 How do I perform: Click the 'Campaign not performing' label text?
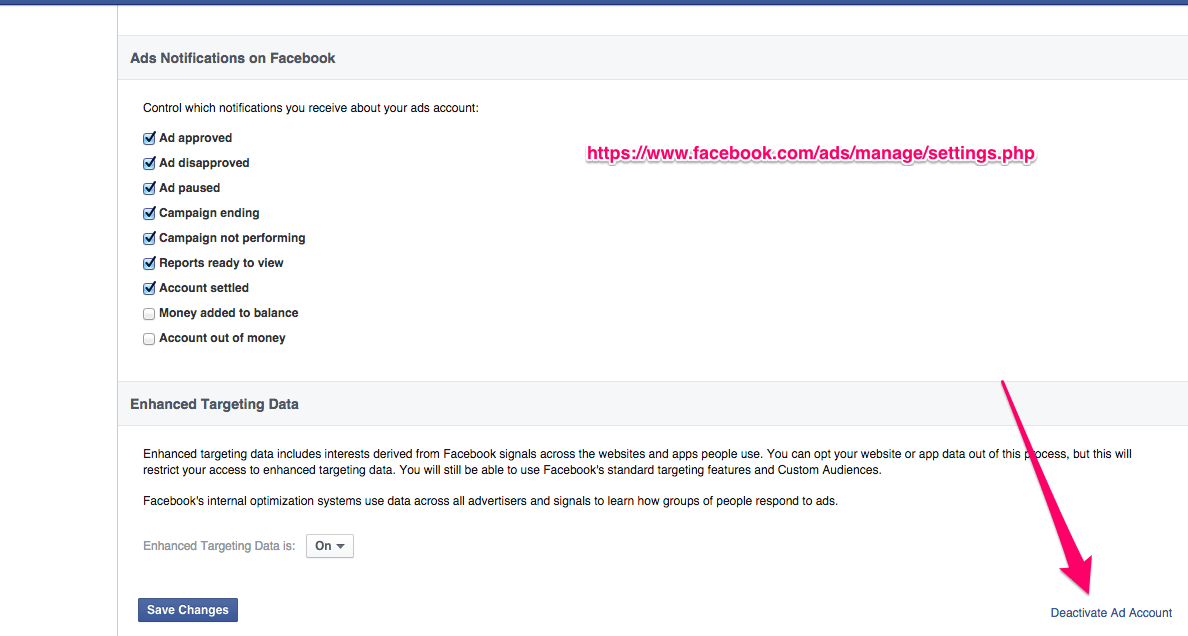[232, 238]
